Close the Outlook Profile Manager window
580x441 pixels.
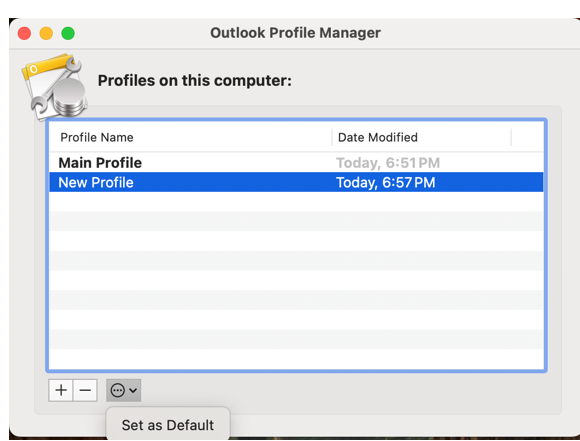click(24, 33)
